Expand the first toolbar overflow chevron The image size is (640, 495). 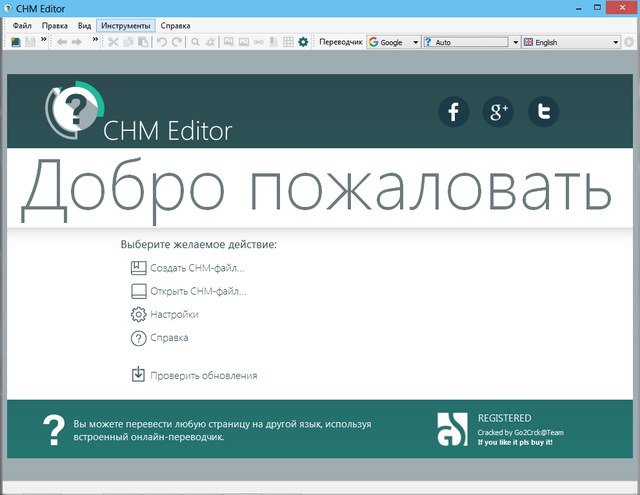44,41
